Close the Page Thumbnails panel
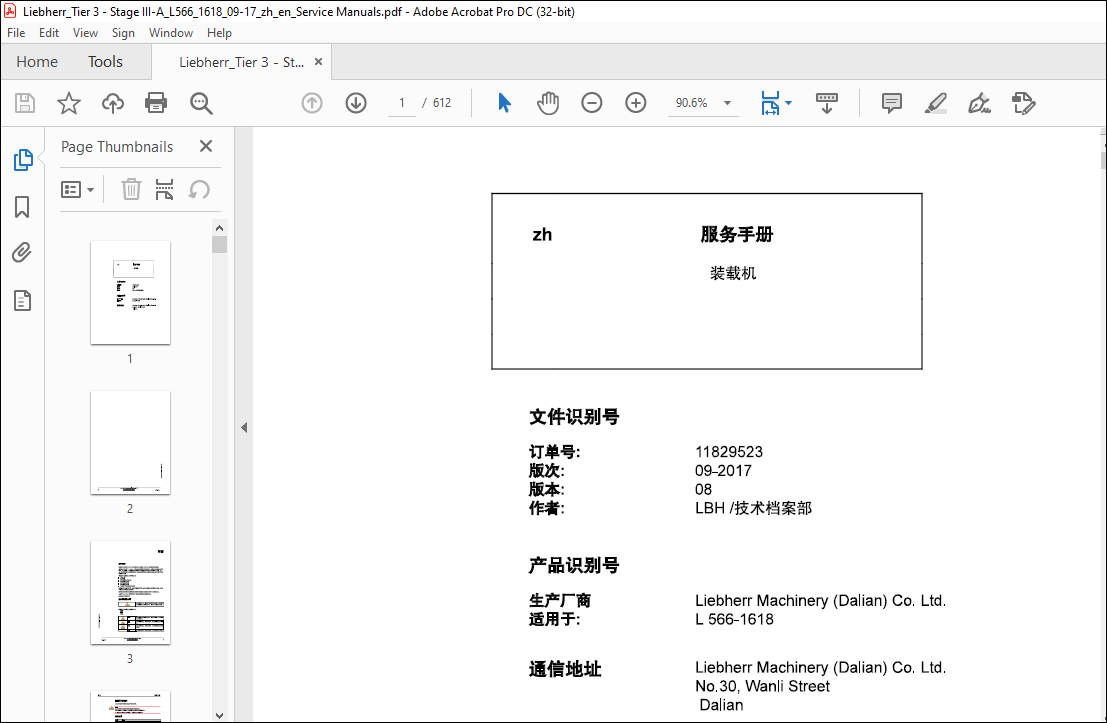This screenshot has height=723, width=1107. [x=205, y=146]
